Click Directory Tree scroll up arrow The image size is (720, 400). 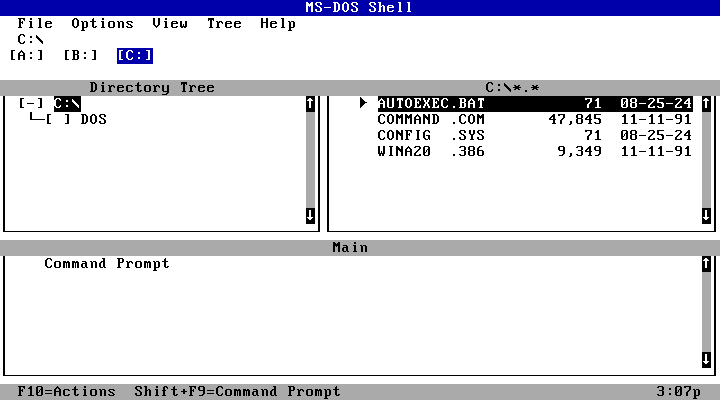[x=310, y=104]
